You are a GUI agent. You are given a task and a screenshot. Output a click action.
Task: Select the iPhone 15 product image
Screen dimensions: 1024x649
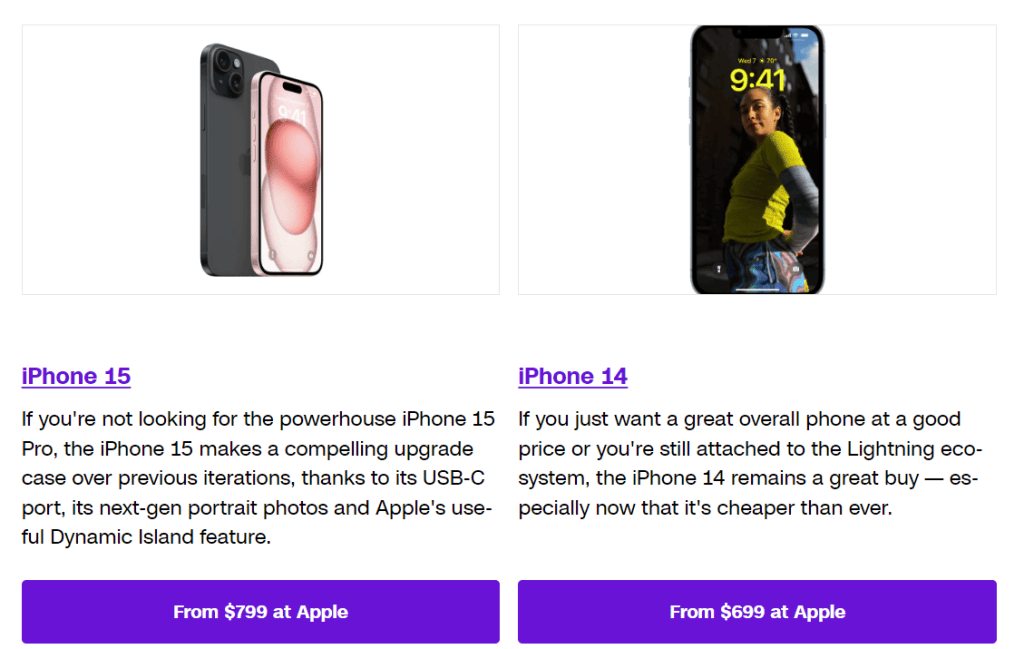(x=260, y=158)
